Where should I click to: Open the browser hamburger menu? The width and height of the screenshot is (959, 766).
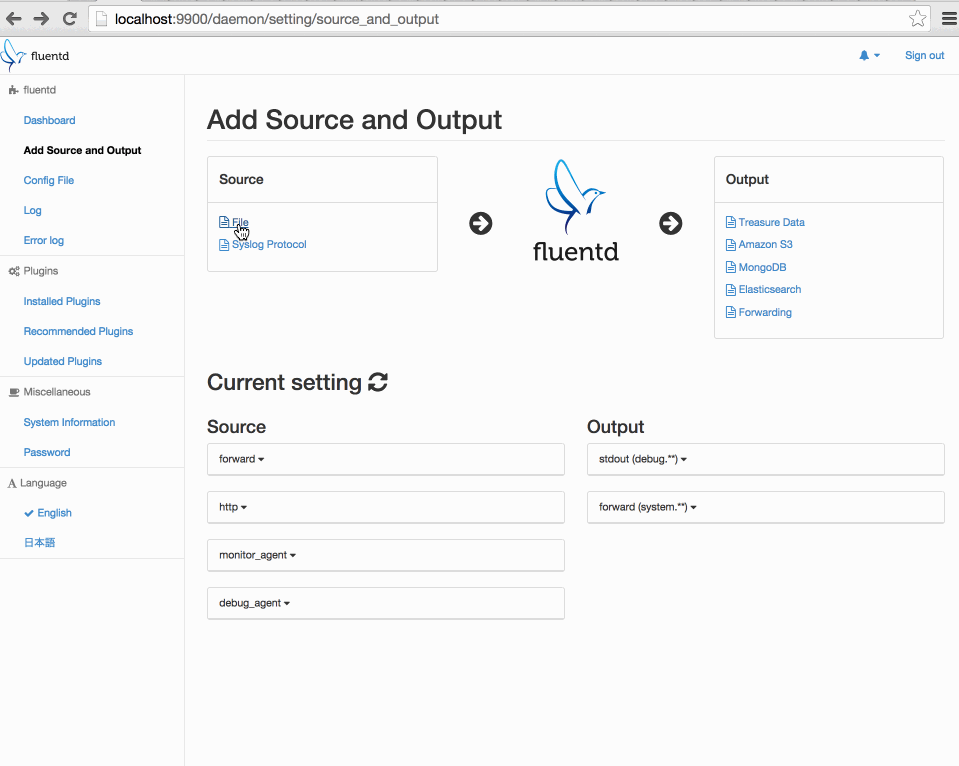tap(949, 19)
